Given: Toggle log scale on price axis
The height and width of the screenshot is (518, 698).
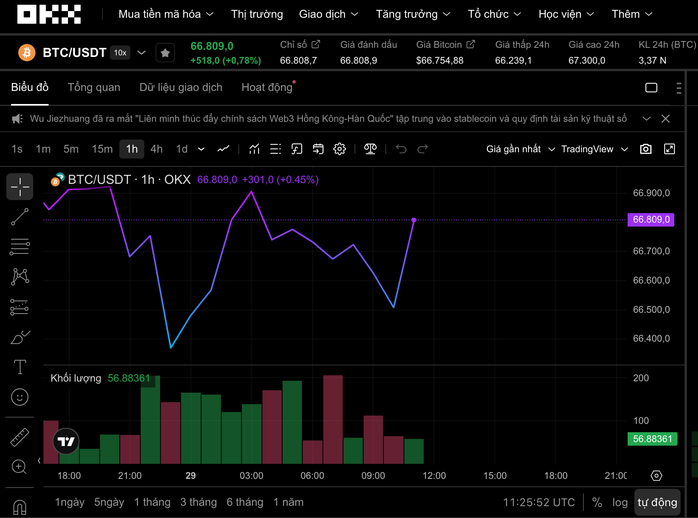Looking at the screenshot, I should [620, 502].
